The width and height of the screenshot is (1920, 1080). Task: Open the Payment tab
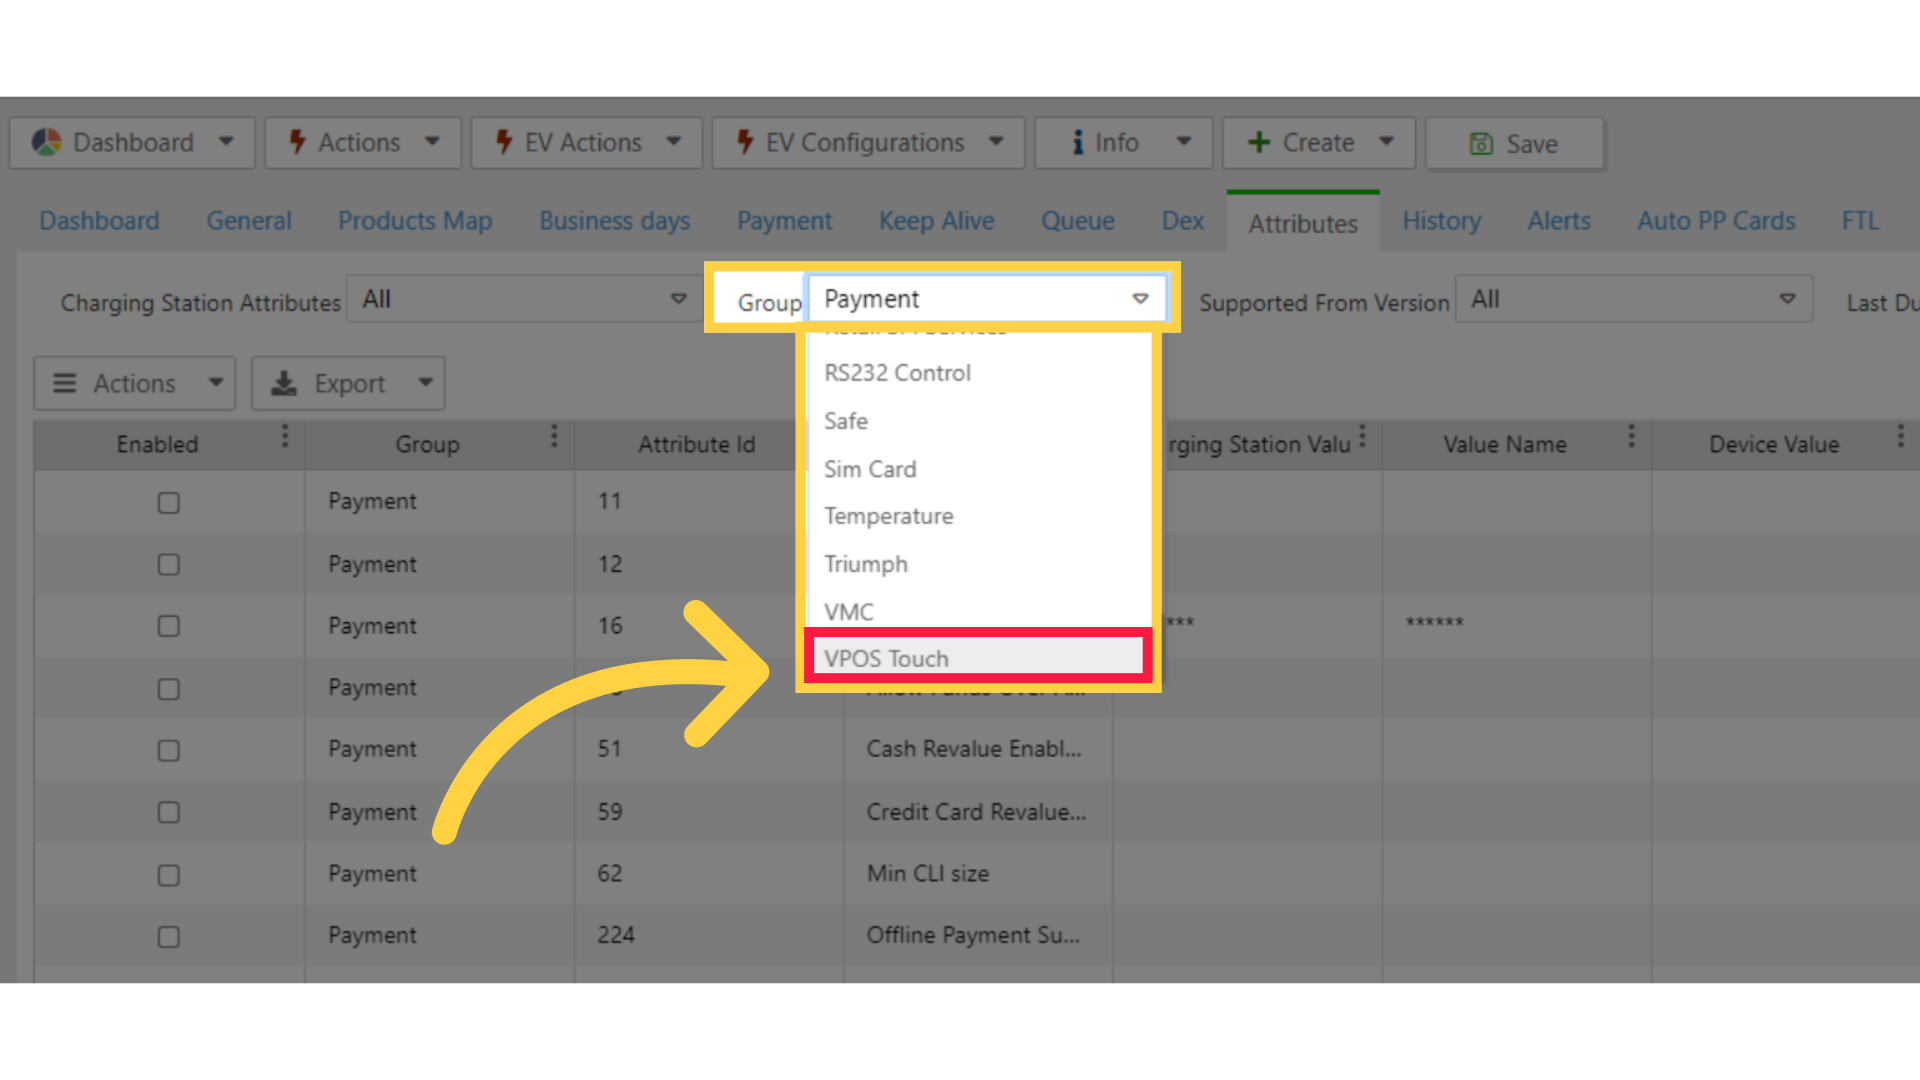point(785,221)
